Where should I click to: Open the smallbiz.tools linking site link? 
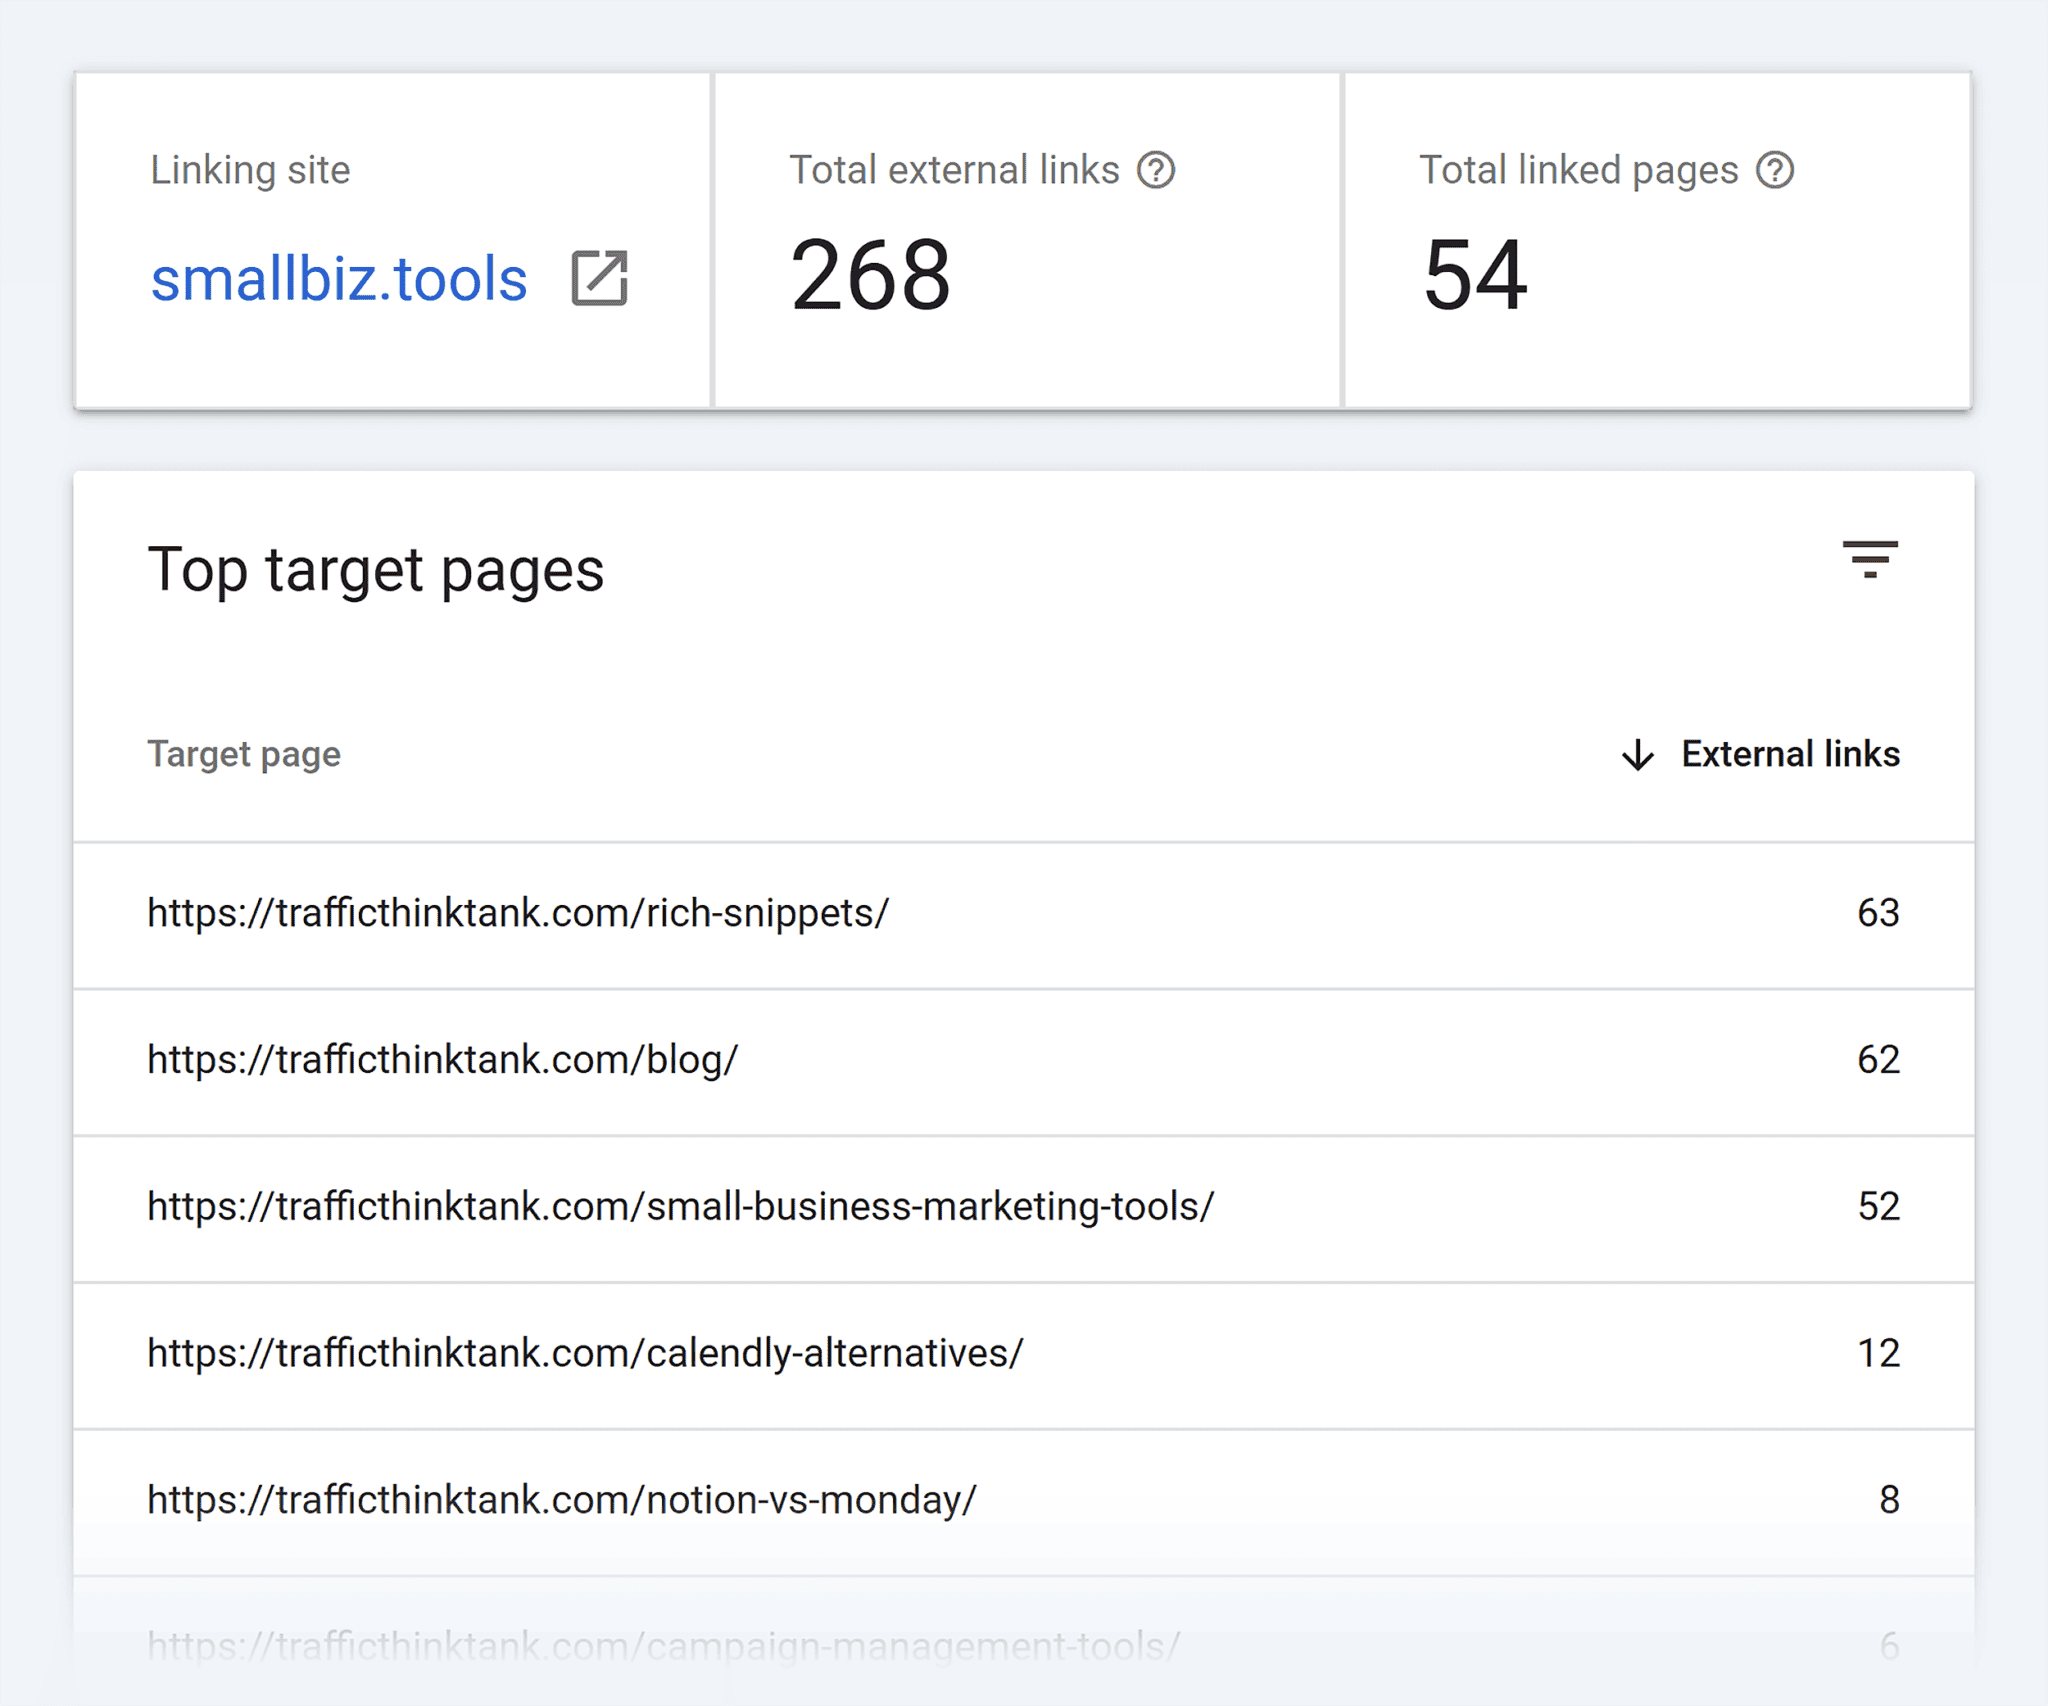(339, 278)
